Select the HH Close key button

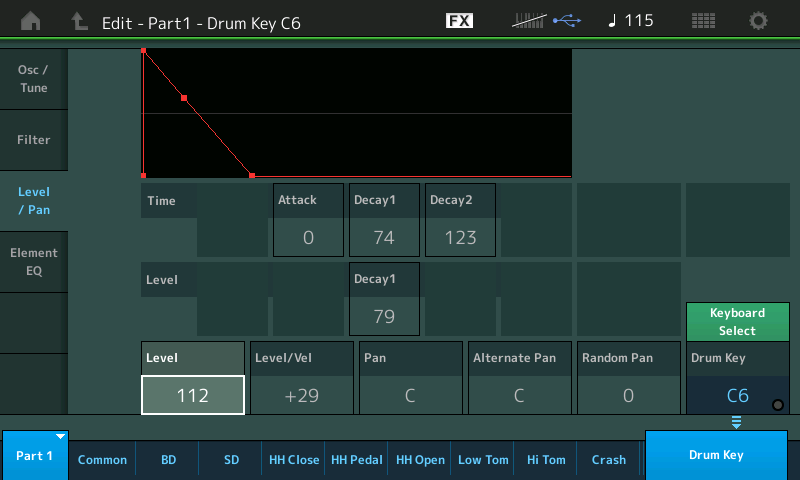coord(294,460)
